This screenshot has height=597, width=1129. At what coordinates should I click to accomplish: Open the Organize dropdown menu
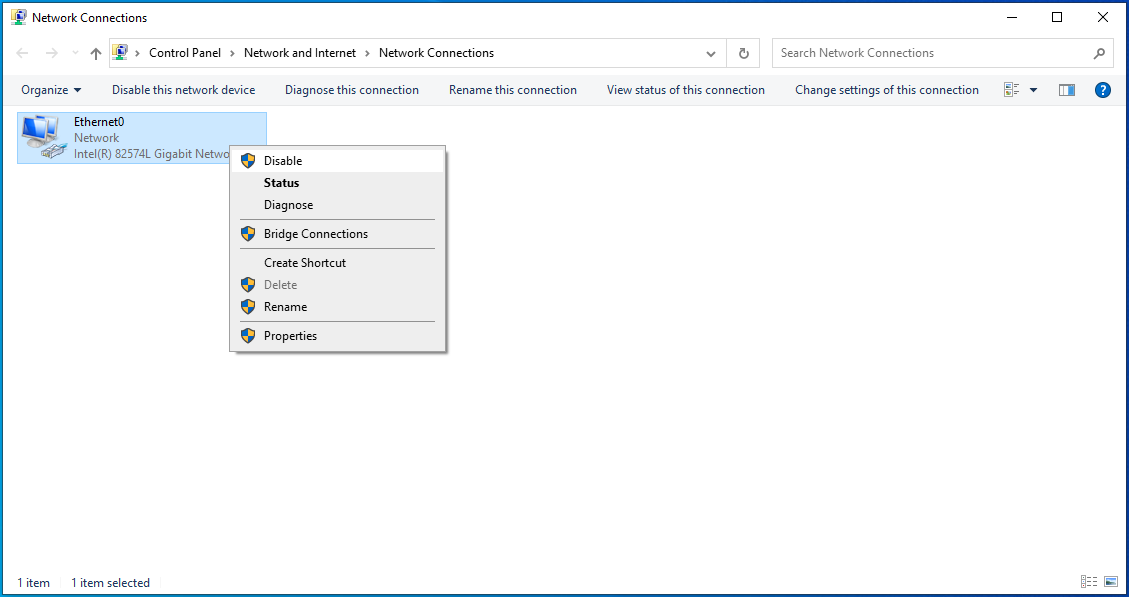[51, 90]
